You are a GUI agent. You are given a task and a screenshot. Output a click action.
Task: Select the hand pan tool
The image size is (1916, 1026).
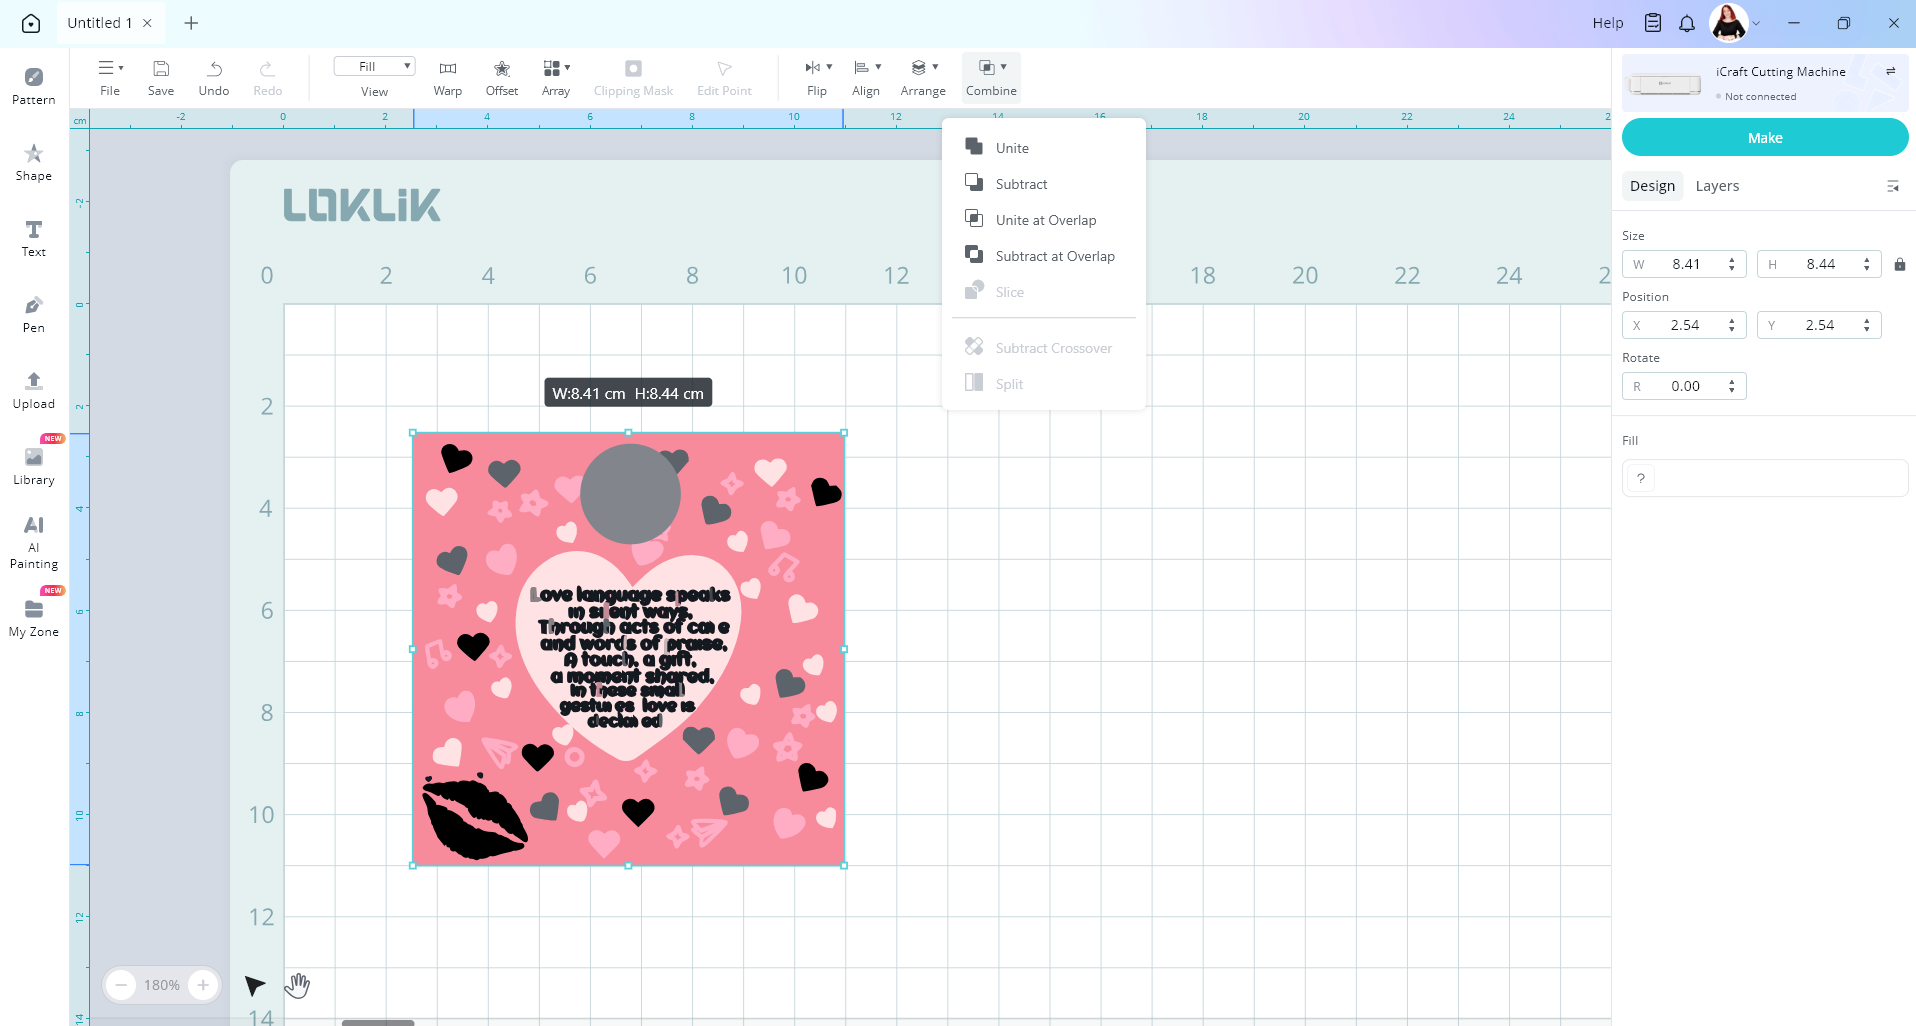297,985
